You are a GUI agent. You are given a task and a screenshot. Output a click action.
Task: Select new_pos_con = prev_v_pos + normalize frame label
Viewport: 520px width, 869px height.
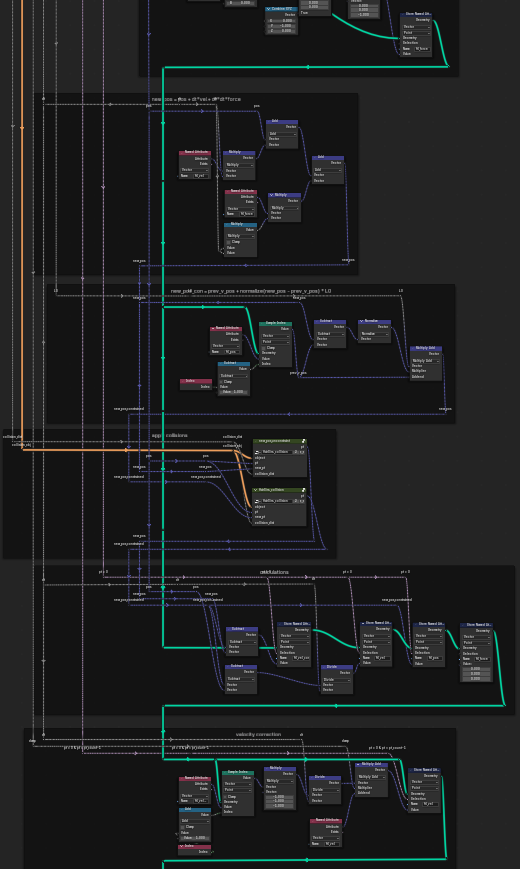[251, 291]
